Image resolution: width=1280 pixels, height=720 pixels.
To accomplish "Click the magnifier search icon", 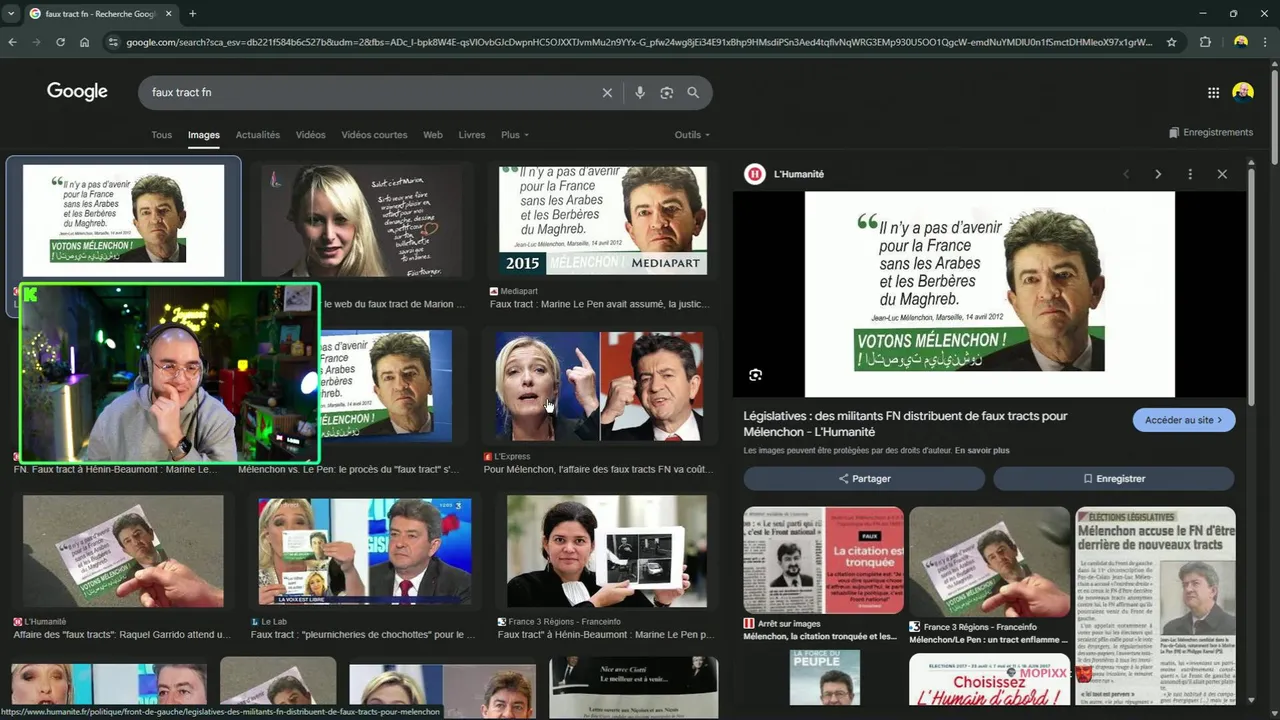I will coord(693,93).
